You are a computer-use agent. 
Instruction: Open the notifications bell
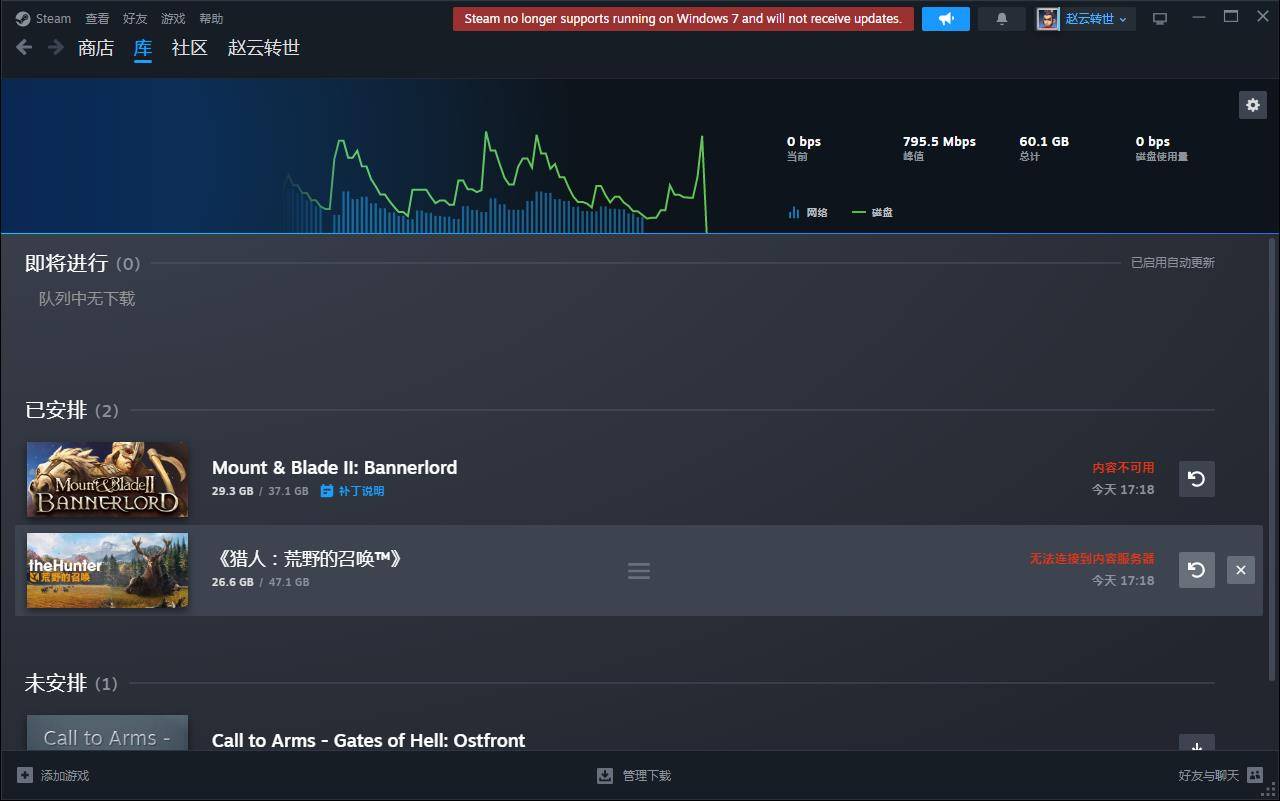1002,19
